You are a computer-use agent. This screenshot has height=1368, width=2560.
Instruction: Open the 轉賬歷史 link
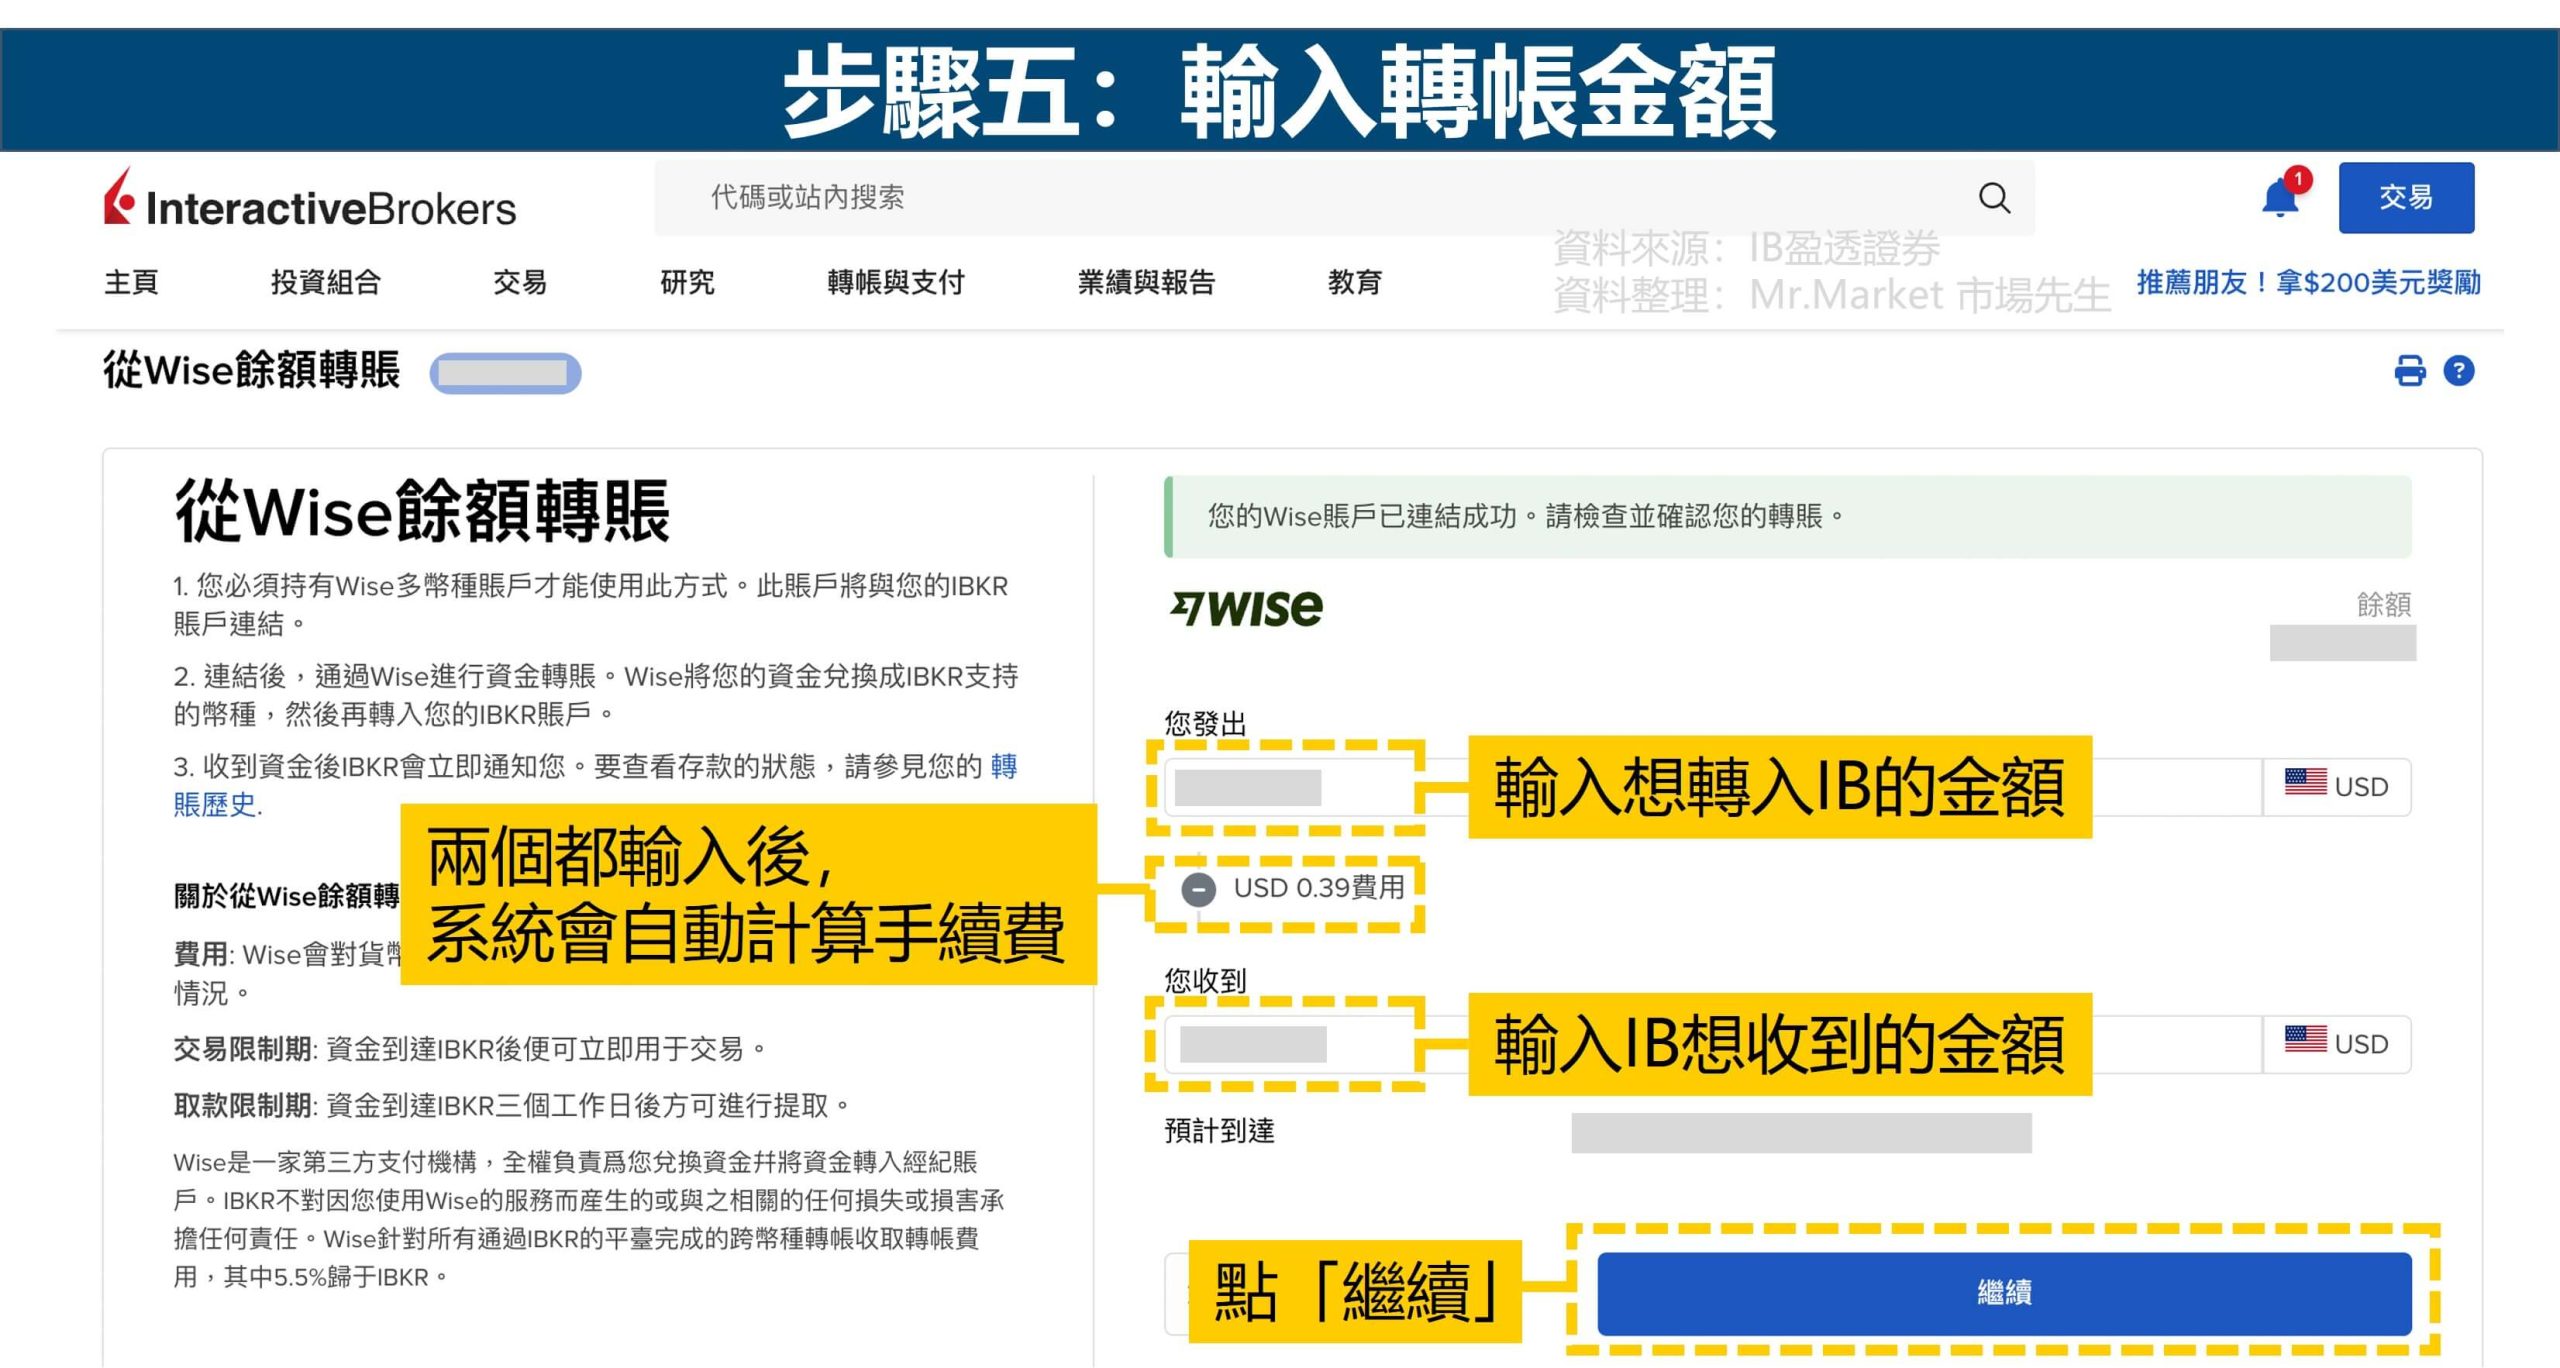point(215,804)
